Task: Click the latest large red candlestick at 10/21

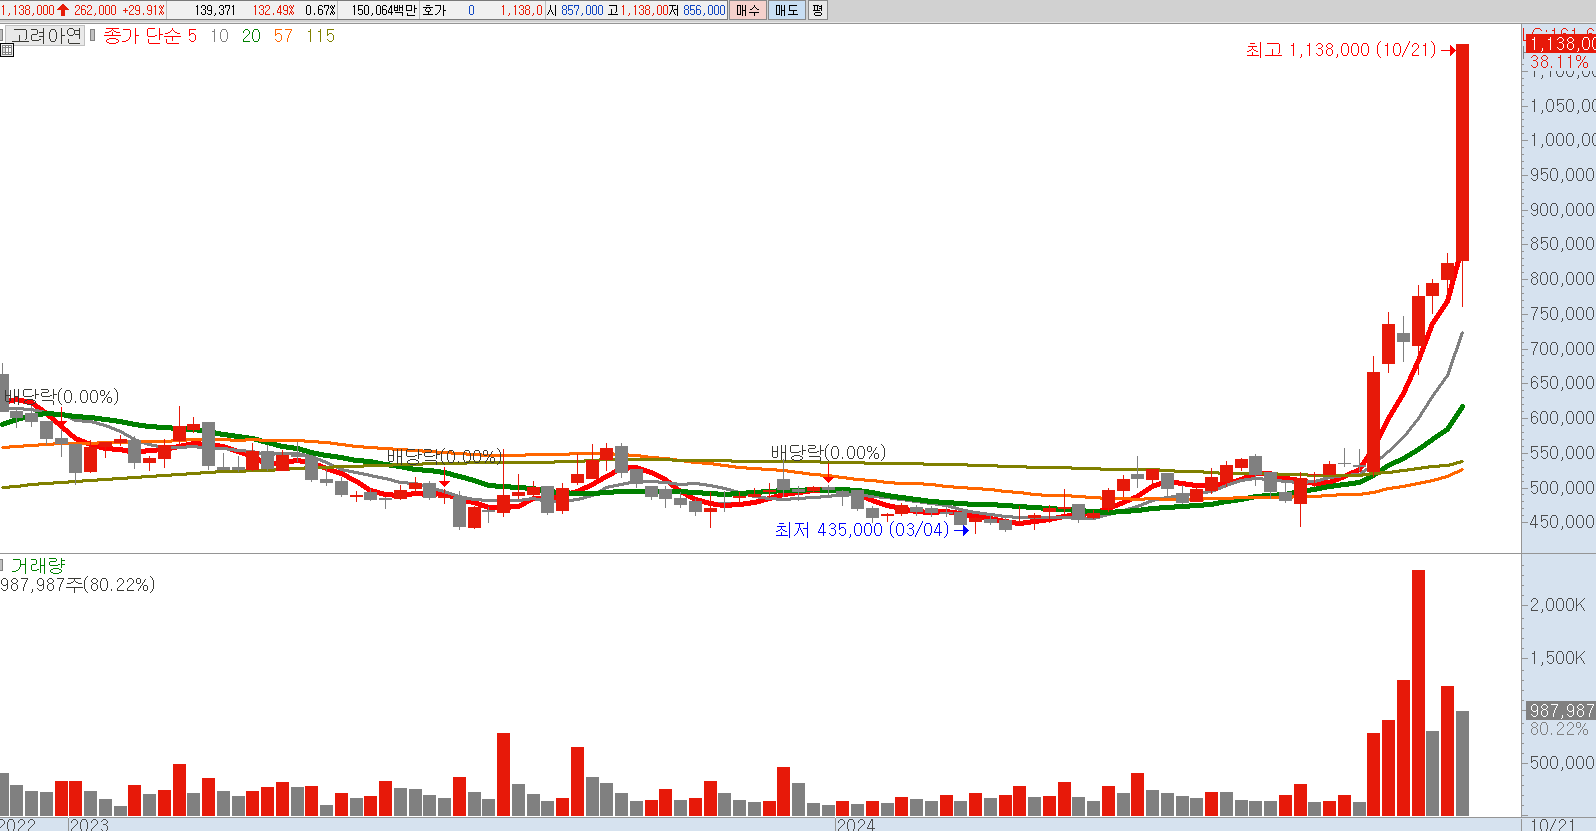Action: click(x=1462, y=152)
